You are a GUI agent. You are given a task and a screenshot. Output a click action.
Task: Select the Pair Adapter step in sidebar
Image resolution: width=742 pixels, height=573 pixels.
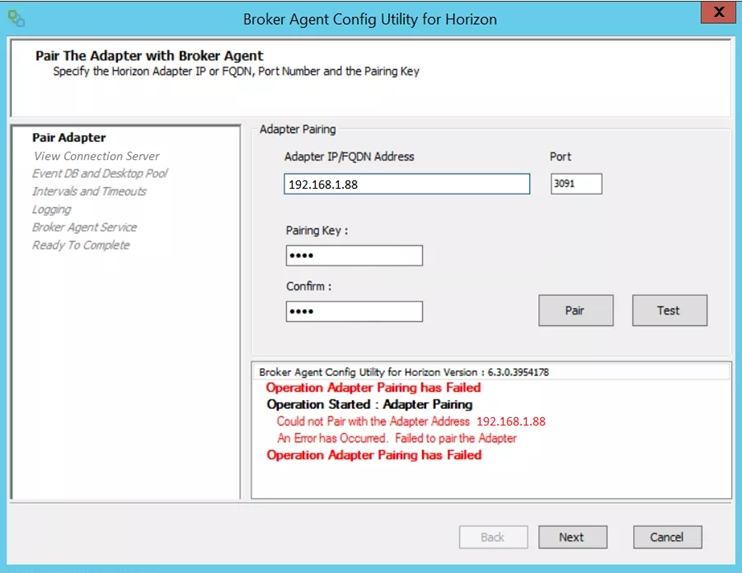[x=69, y=138]
